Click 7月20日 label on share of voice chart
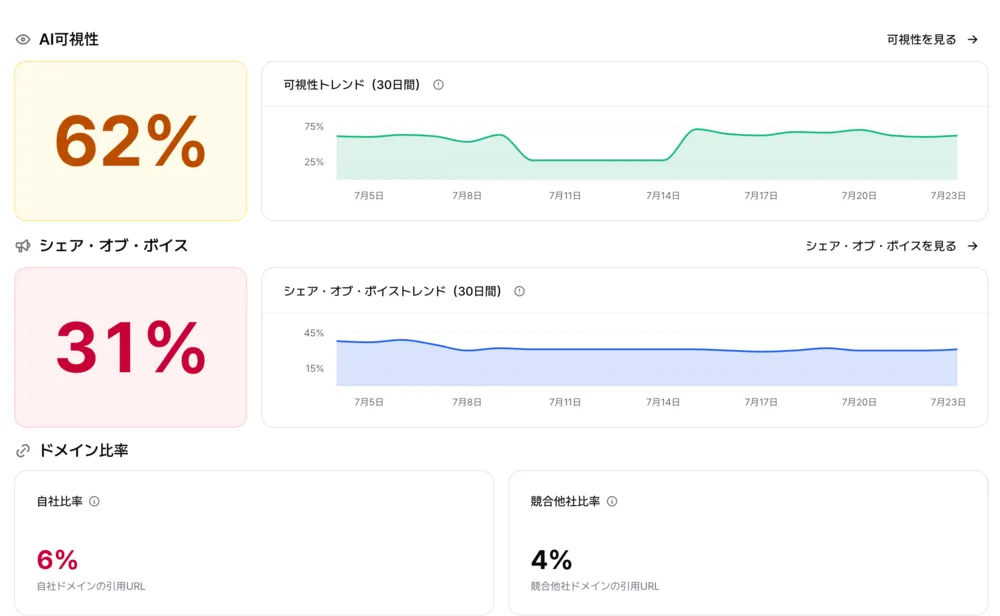 pos(859,402)
